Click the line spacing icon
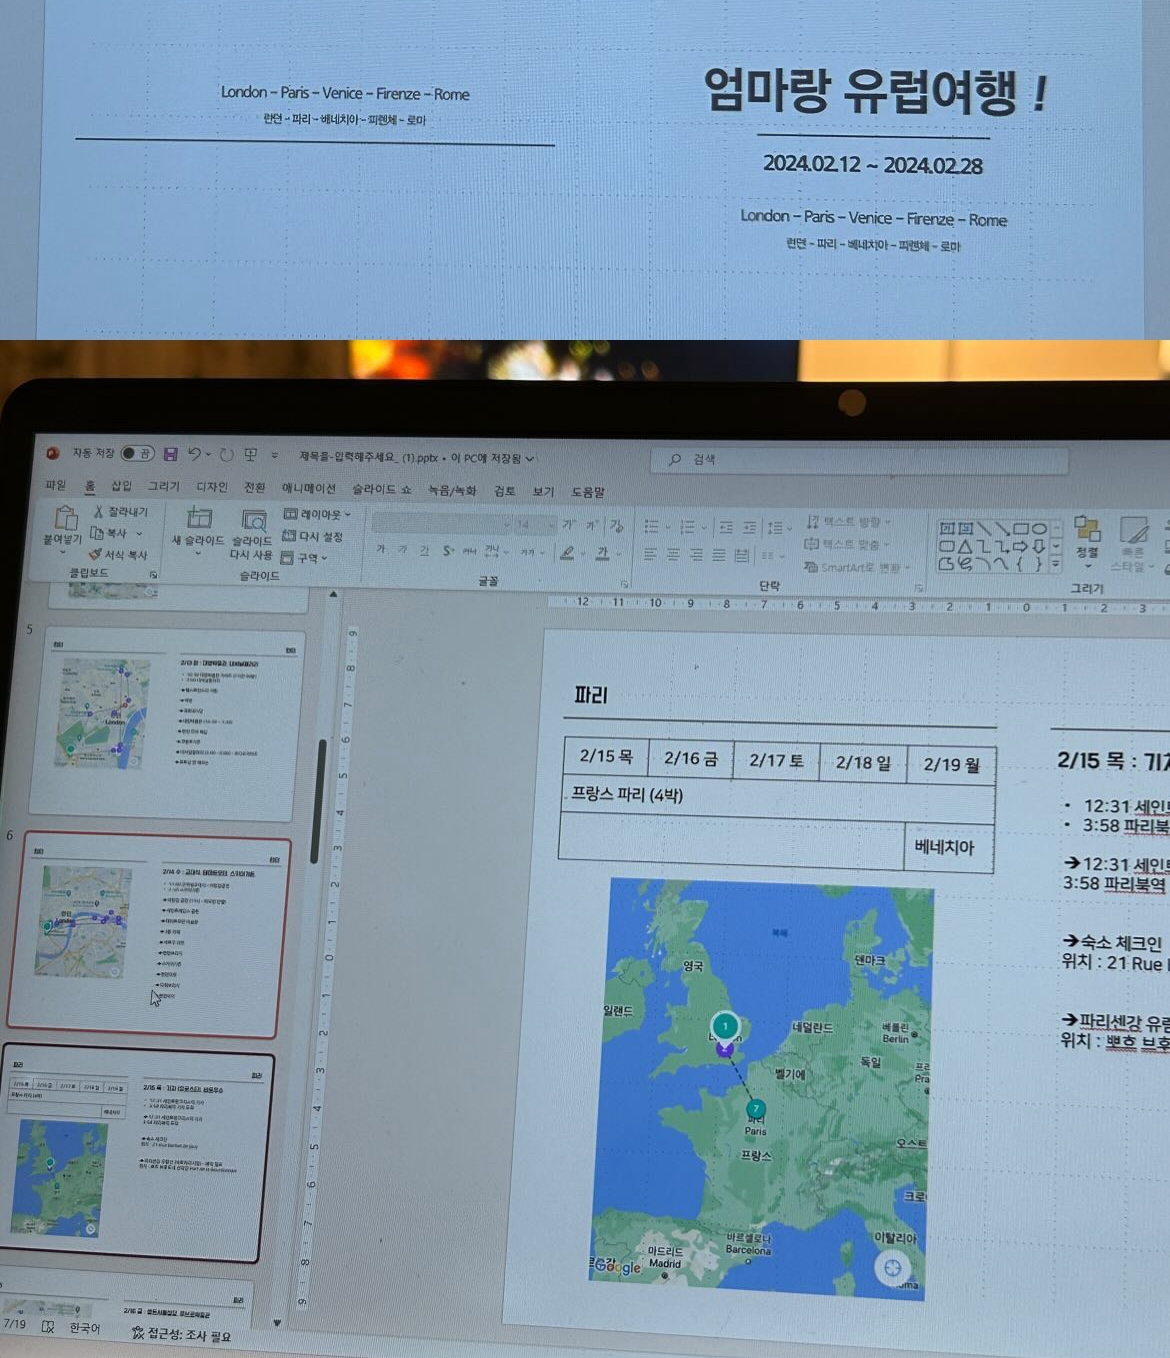This screenshot has width=1170, height=1358. click(x=774, y=528)
